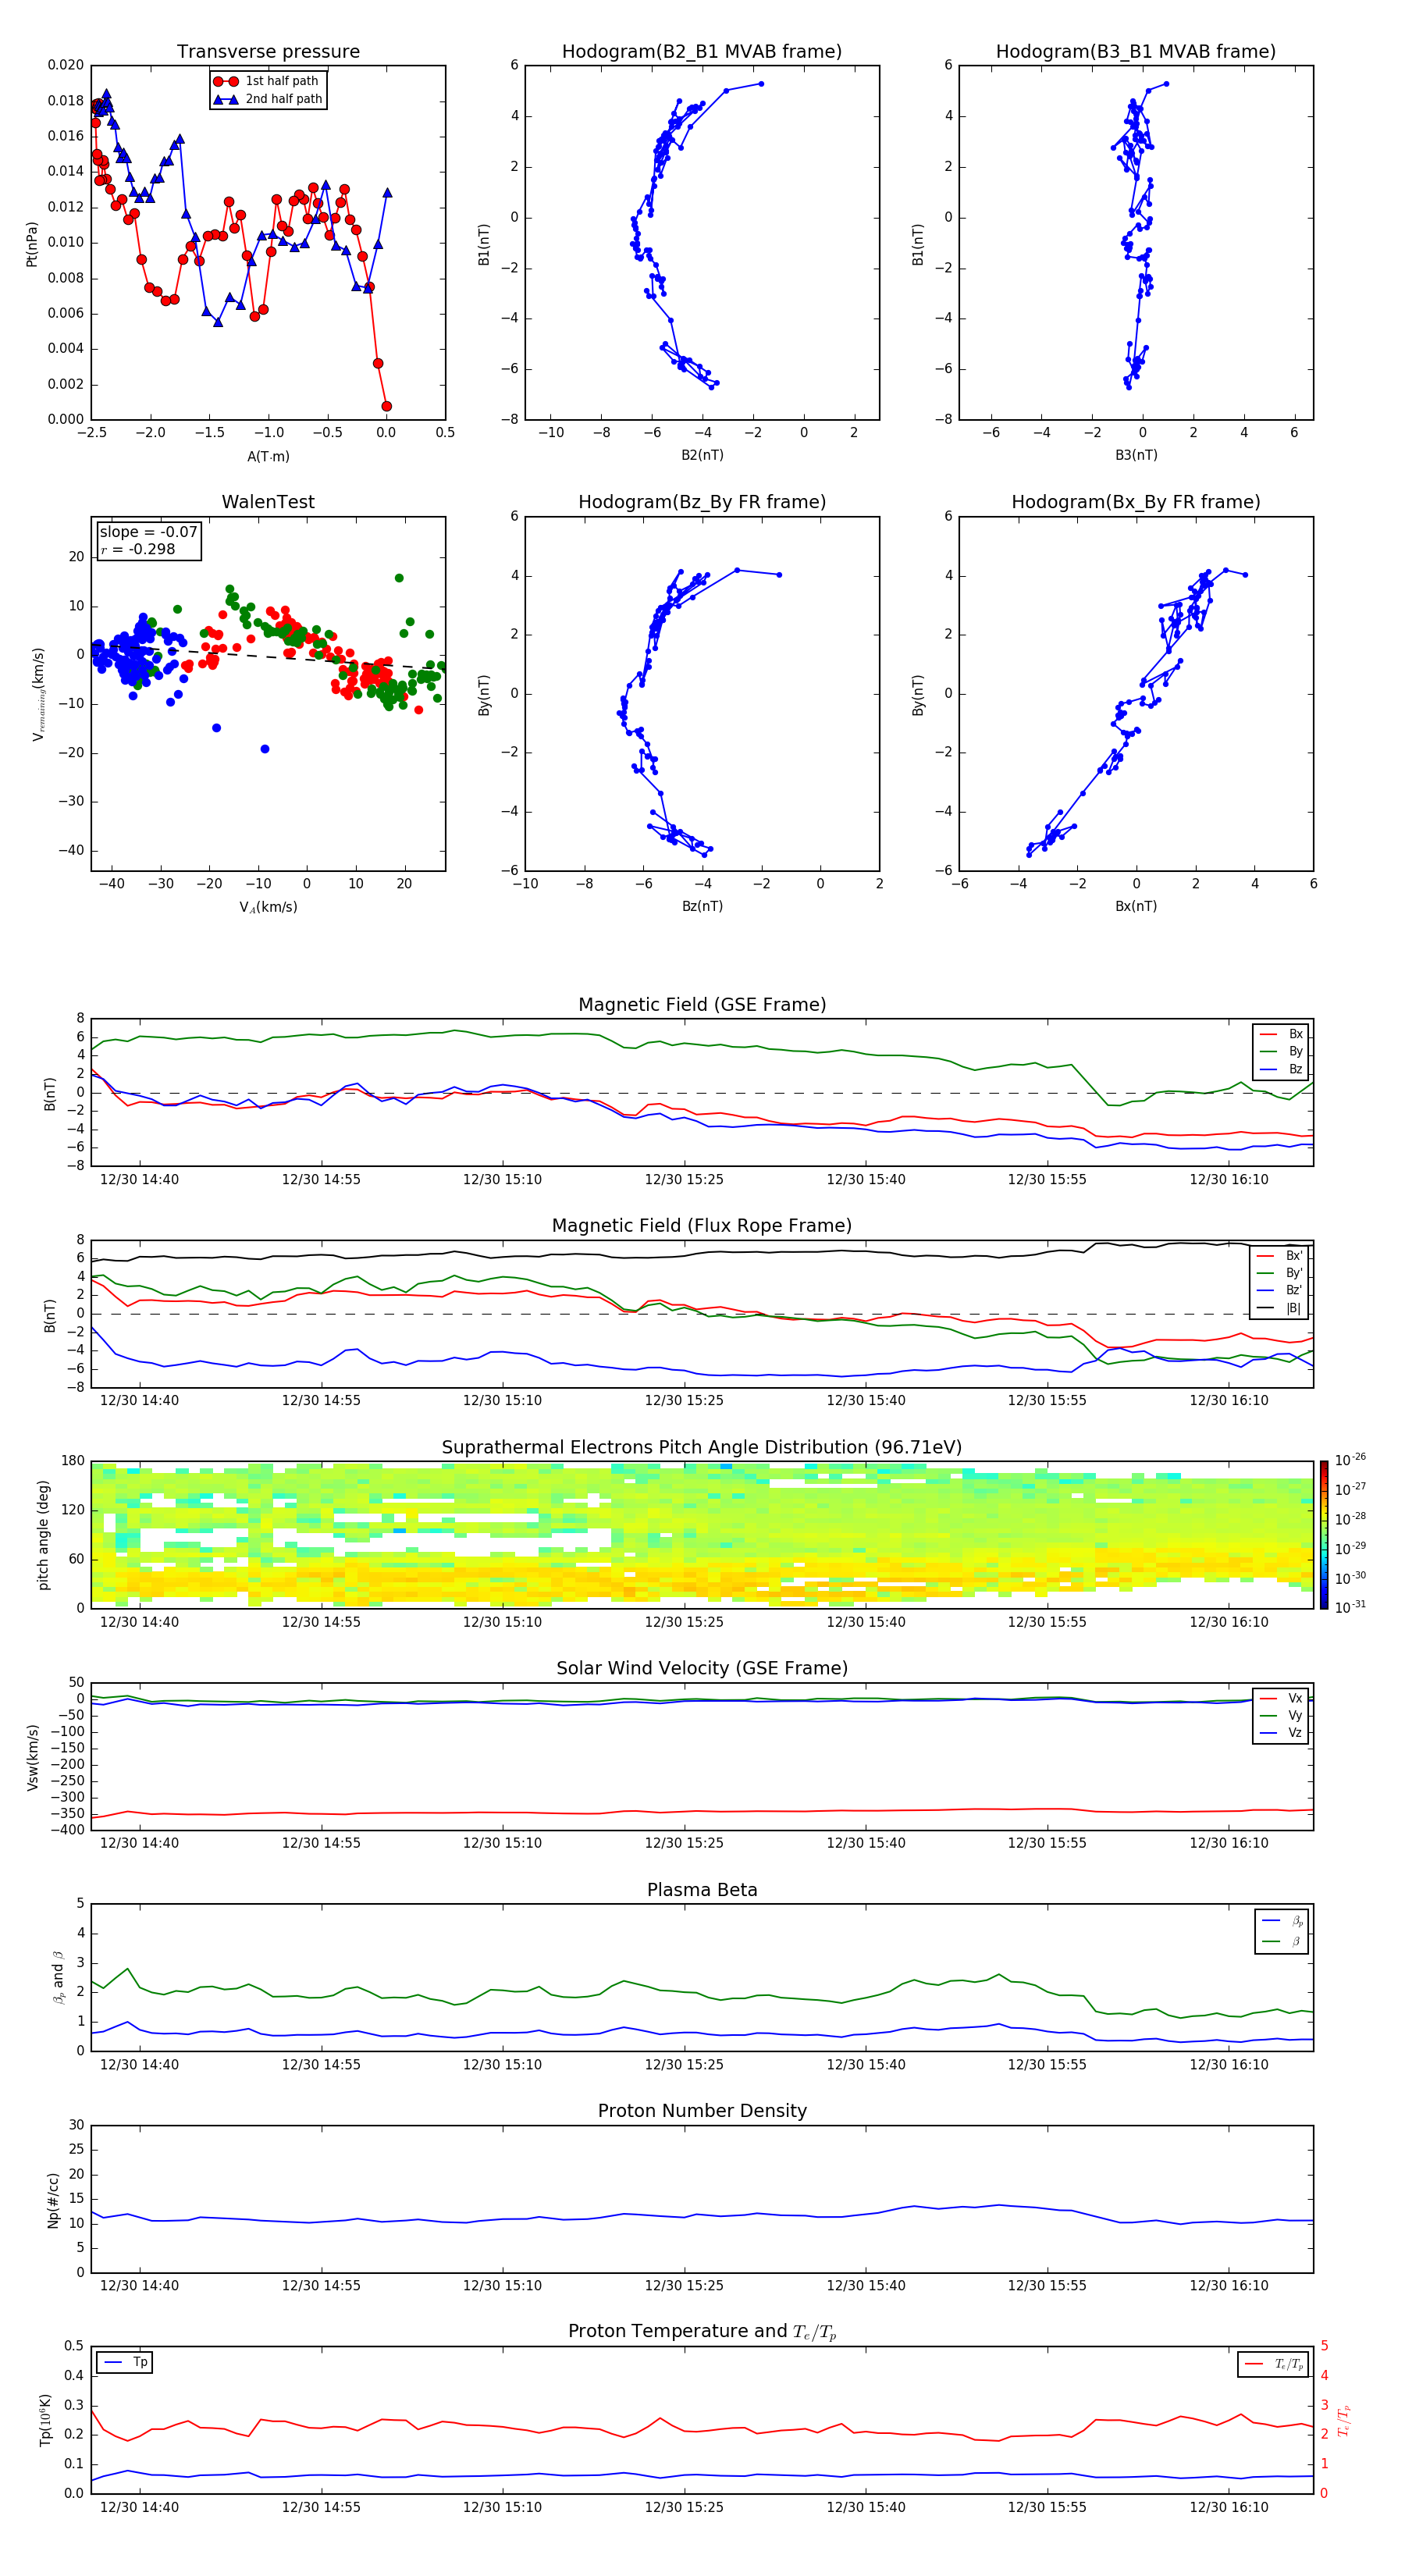Click the 'Hodogram(Bz_By FR frame)' title
This screenshot has width=1405, height=2576.
[702, 502]
